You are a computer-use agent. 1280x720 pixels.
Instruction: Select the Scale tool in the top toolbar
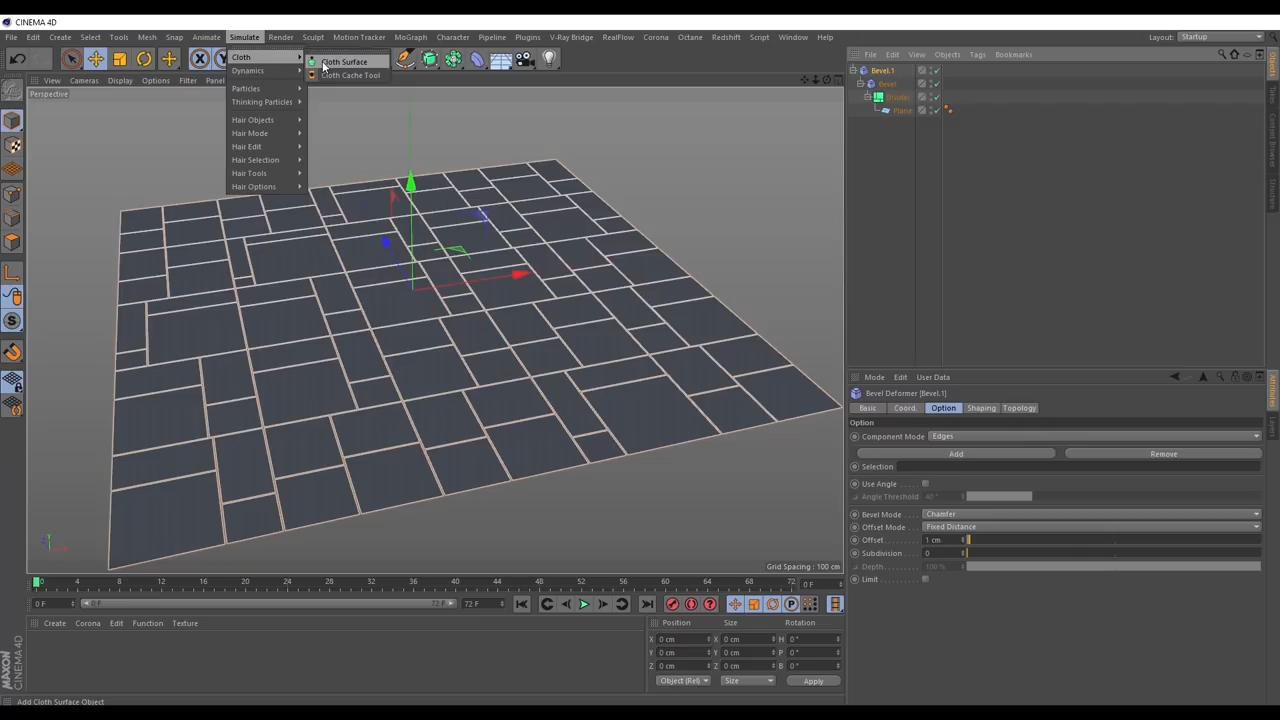coord(120,59)
